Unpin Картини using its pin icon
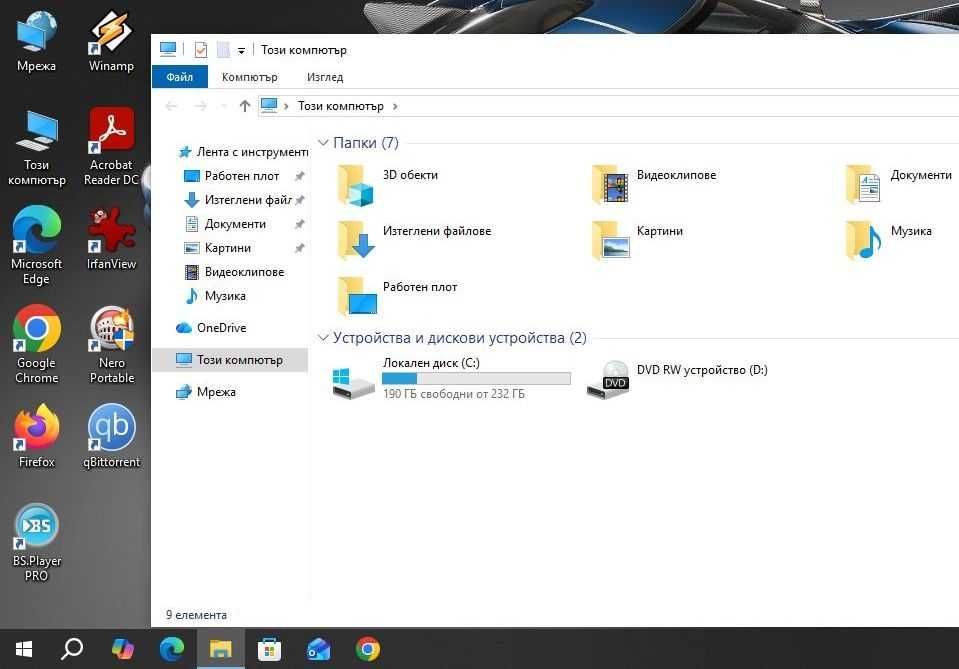Image resolution: width=959 pixels, height=669 pixels. click(x=299, y=248)
